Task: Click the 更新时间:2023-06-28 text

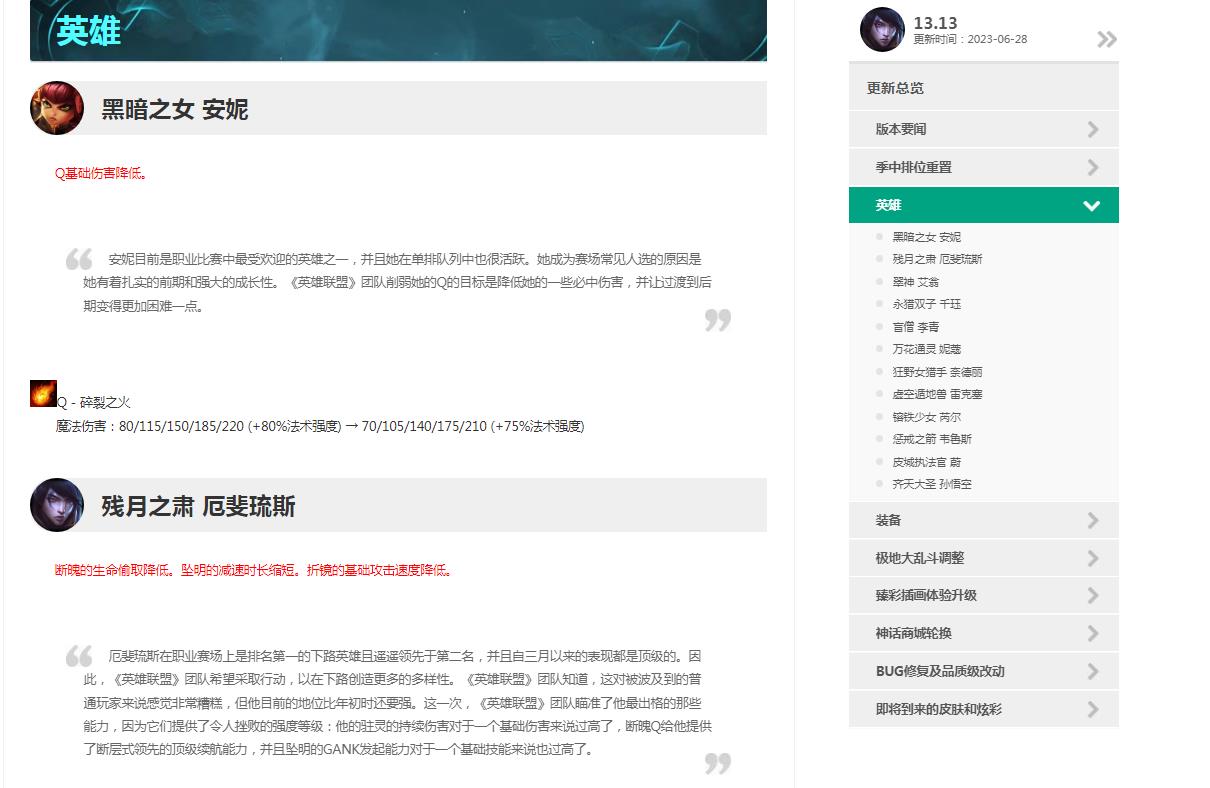Action: tap(970, 40)
